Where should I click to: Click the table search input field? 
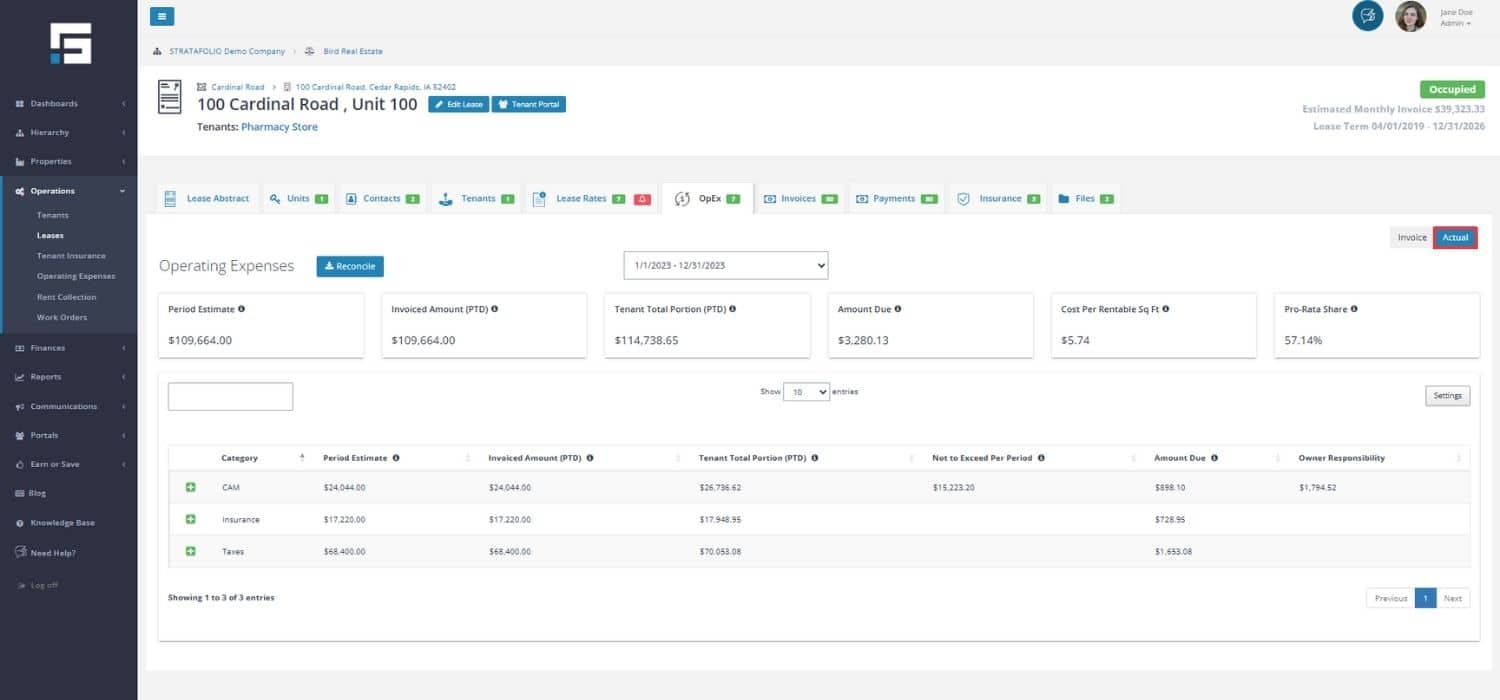[230, 396]
